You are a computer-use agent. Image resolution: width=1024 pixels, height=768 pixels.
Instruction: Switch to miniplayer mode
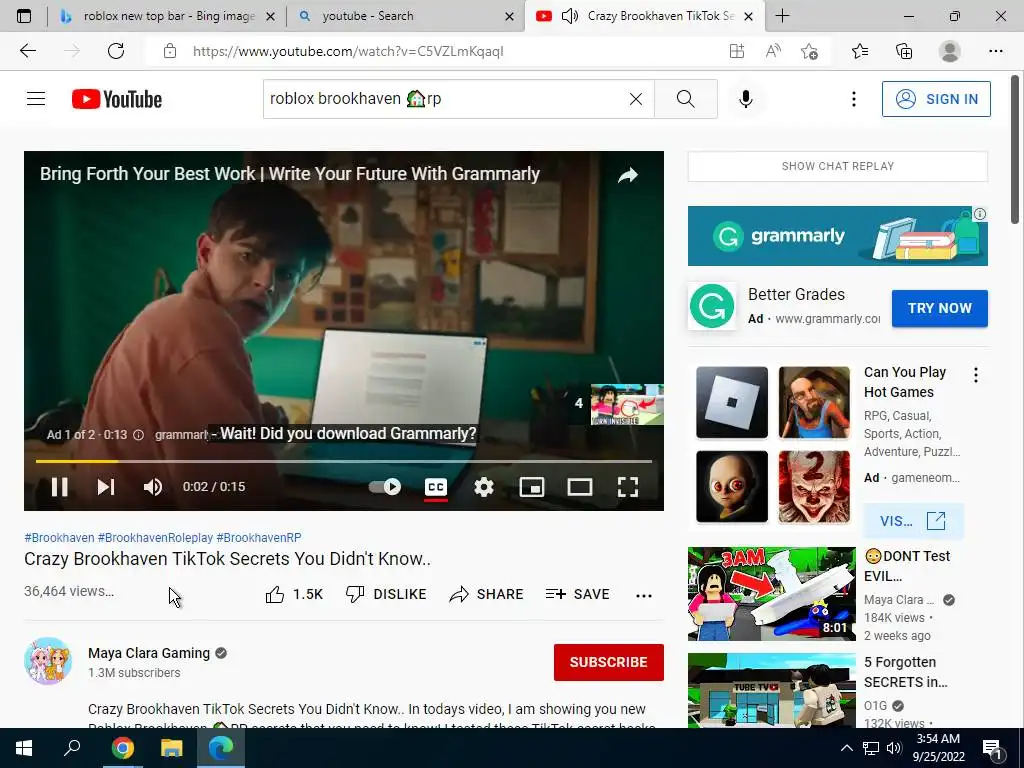click(x=532, y=487)
